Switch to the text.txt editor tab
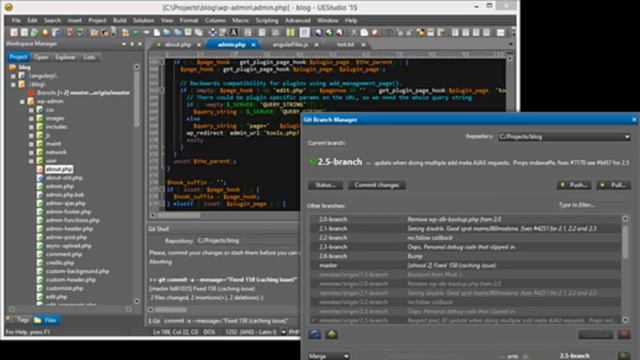 (x=345, y=44)
